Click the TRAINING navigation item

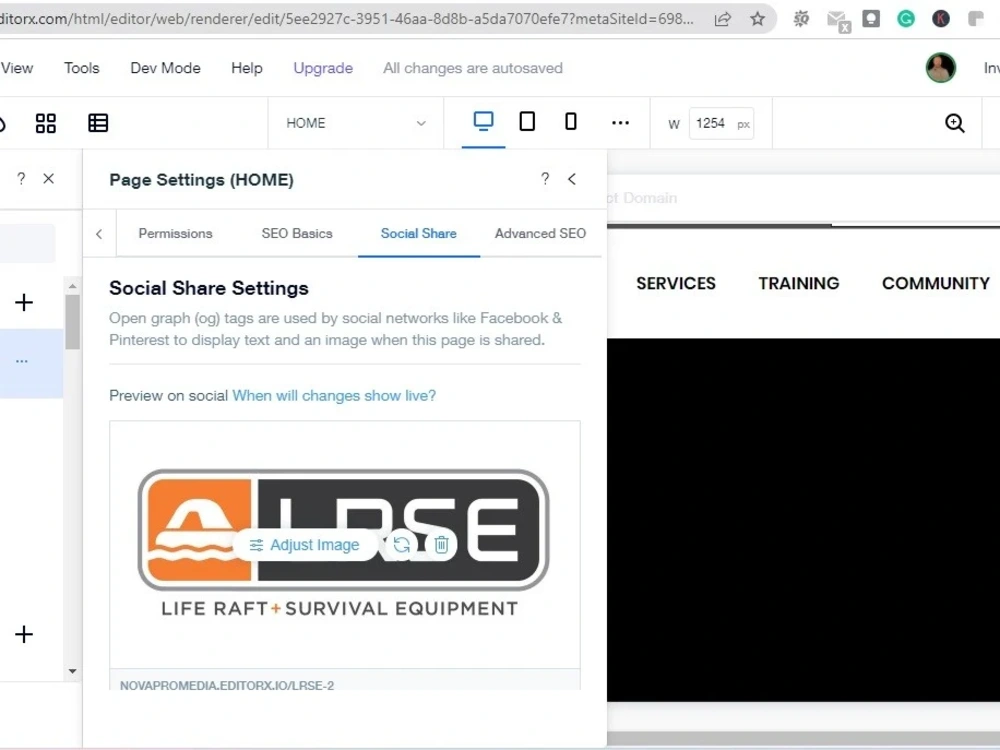pyautogui.click(x=798, y=283)
